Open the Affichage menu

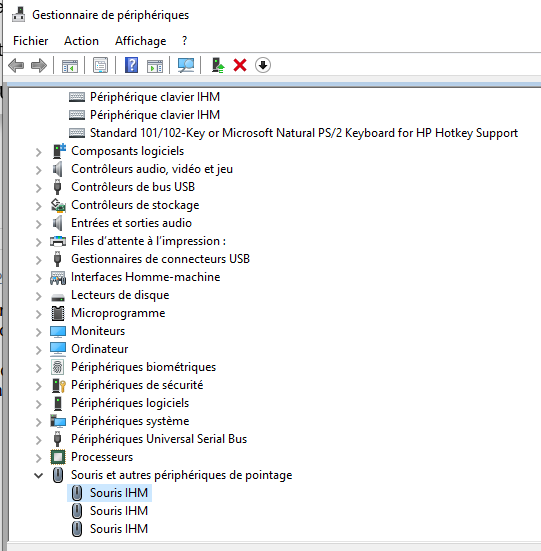(141, 41)
